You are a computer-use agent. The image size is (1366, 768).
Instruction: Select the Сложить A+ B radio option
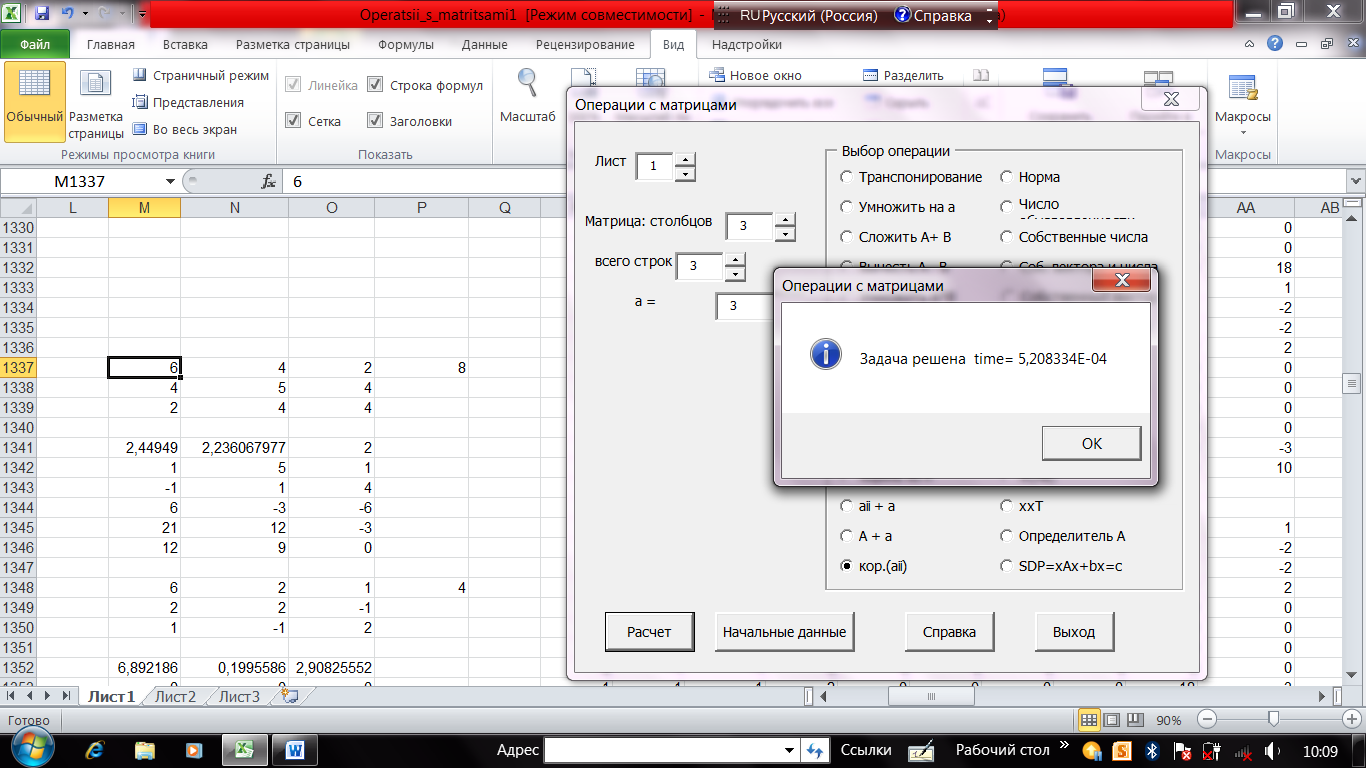point(847,237)
